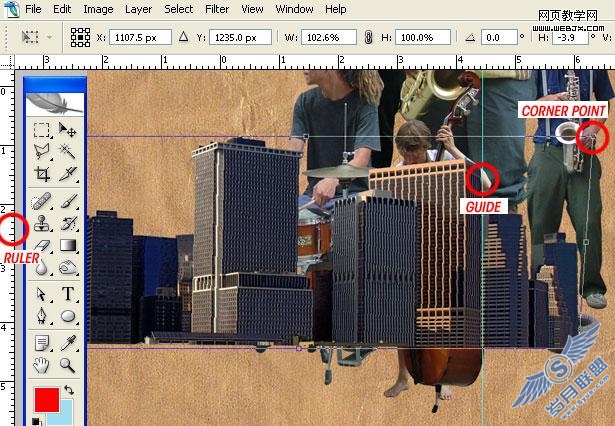Toggle relative positioning triangle icon
Screen dimensions: 615x426
pos(183,37)
